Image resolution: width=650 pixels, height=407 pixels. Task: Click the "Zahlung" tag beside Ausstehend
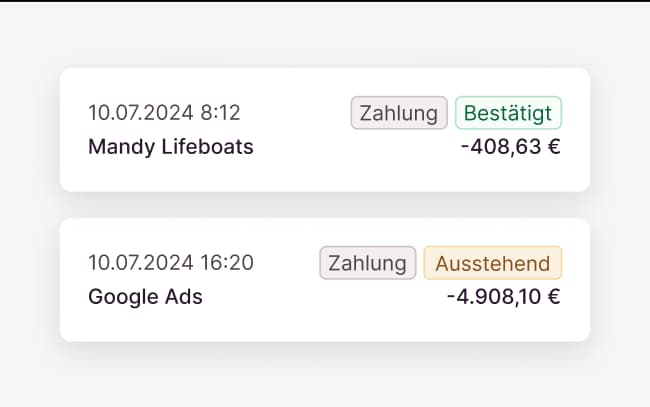point(368,263)
